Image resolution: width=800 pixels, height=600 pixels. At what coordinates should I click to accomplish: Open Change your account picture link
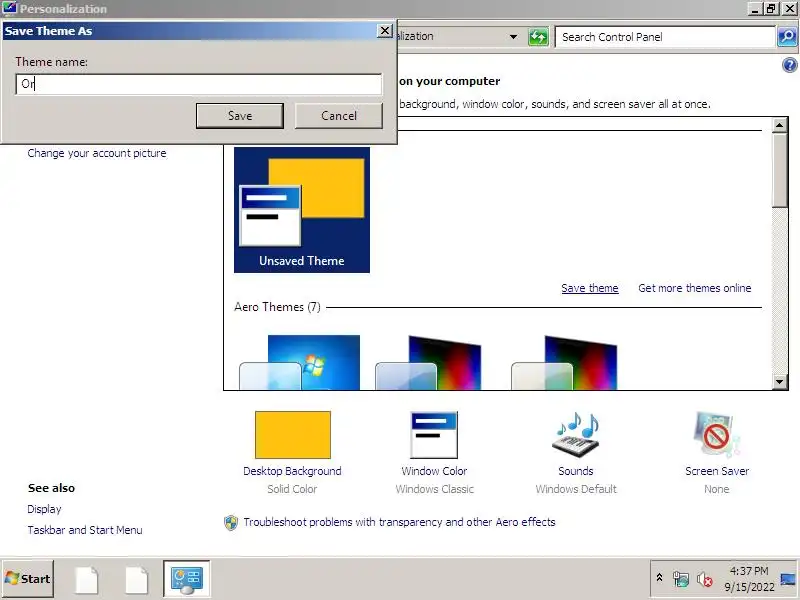click(97, 153)
